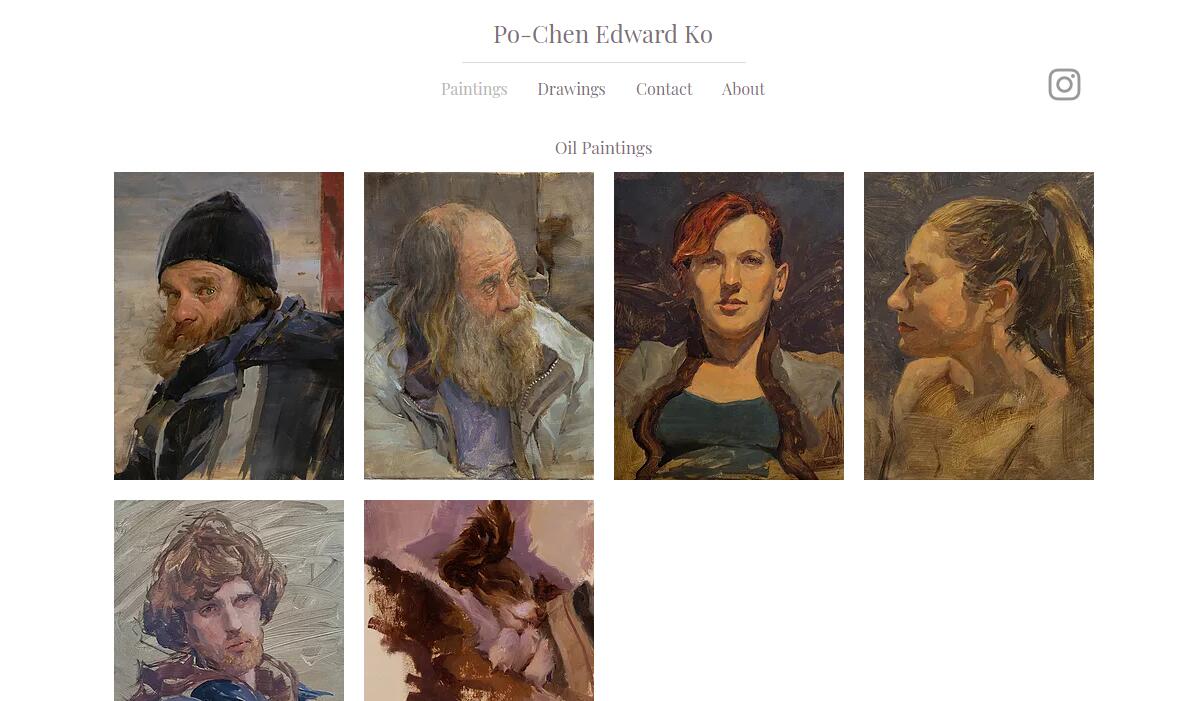Click the divider line beneath the site title
The height and width of the screenshot is (701, 1193).
[603, 62]
